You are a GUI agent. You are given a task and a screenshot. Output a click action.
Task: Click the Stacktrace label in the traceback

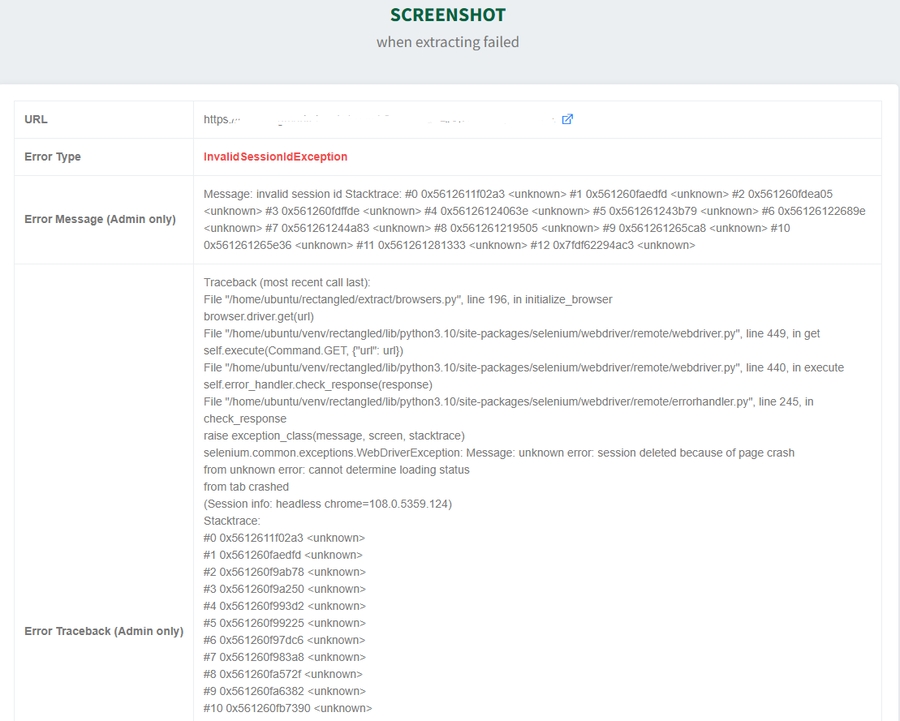[231, 520]
